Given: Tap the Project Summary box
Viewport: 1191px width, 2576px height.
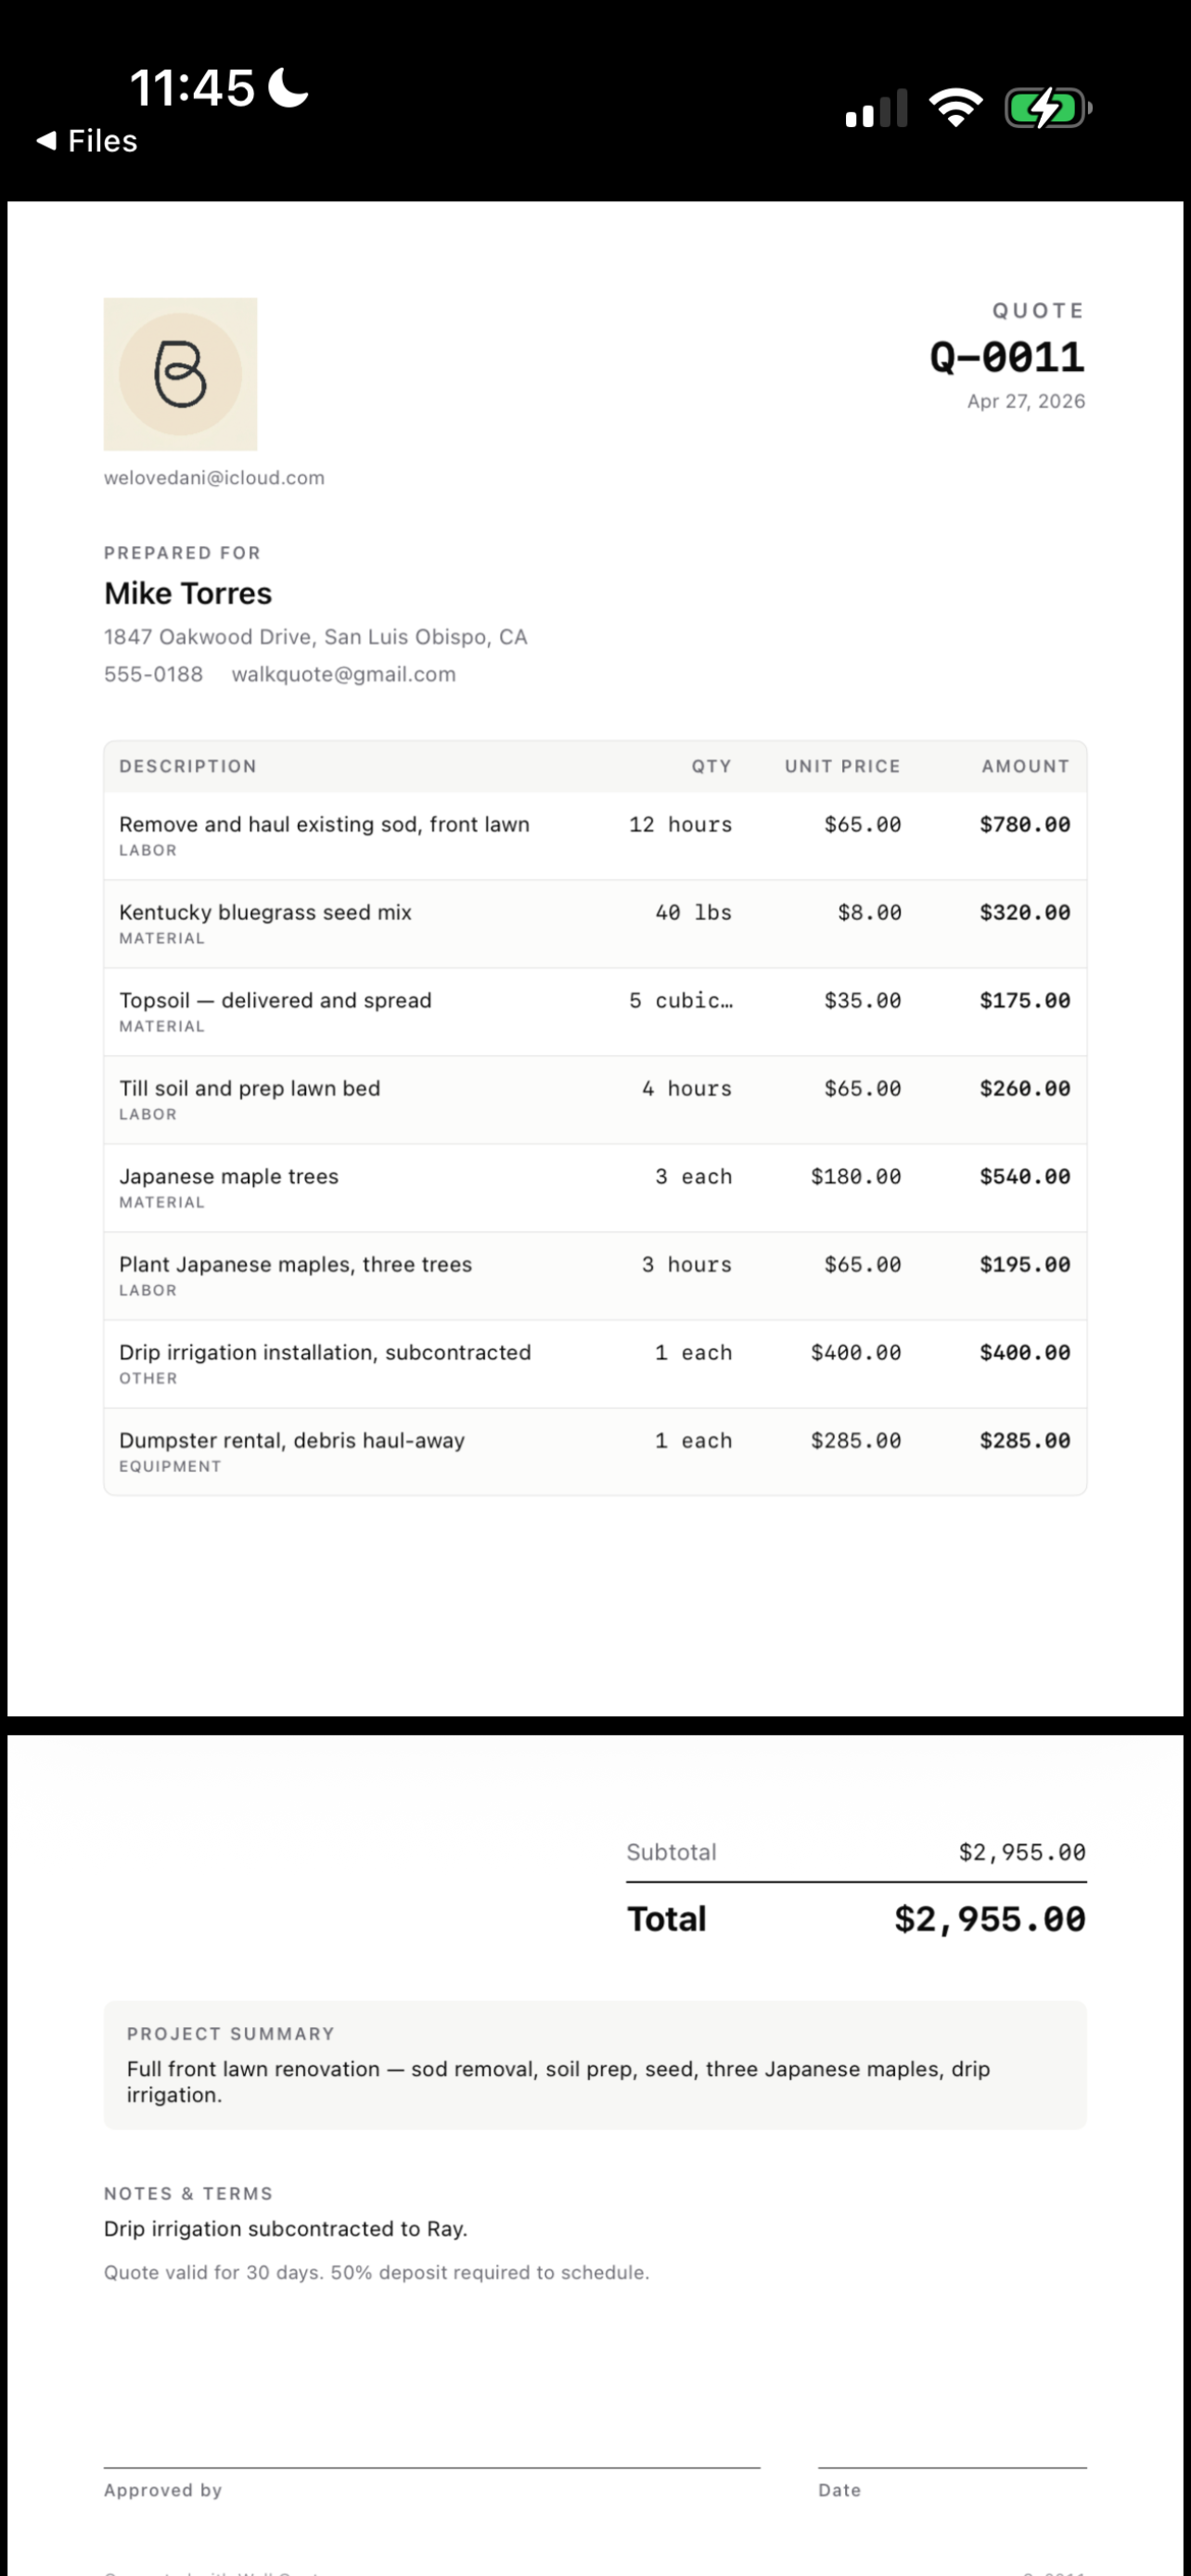Looking at the screenshot, I should pyautogui.click(x=595, y=2065).
